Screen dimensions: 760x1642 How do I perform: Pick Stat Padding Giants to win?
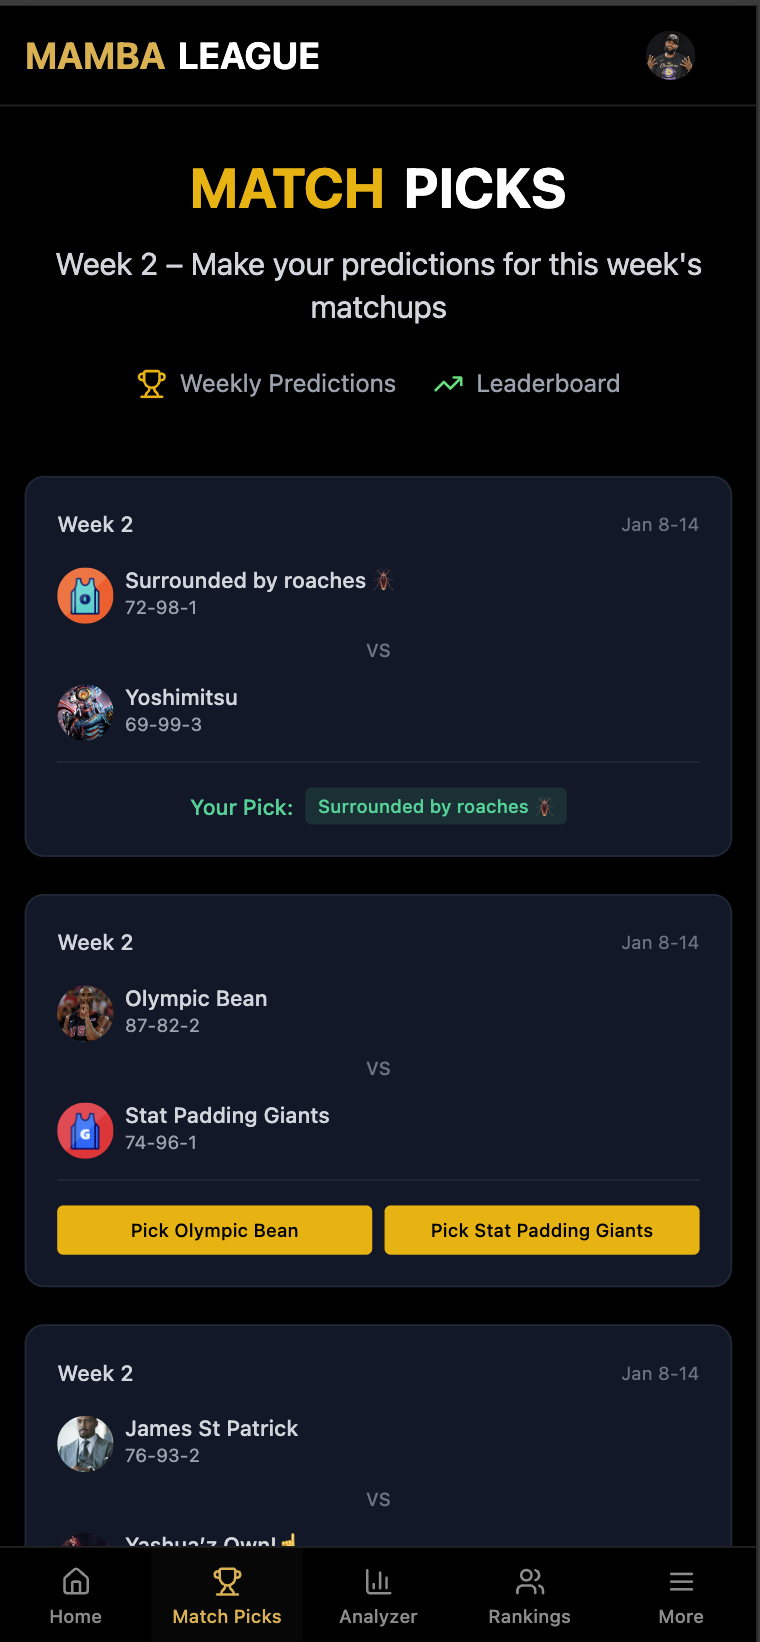[541, 1230]
